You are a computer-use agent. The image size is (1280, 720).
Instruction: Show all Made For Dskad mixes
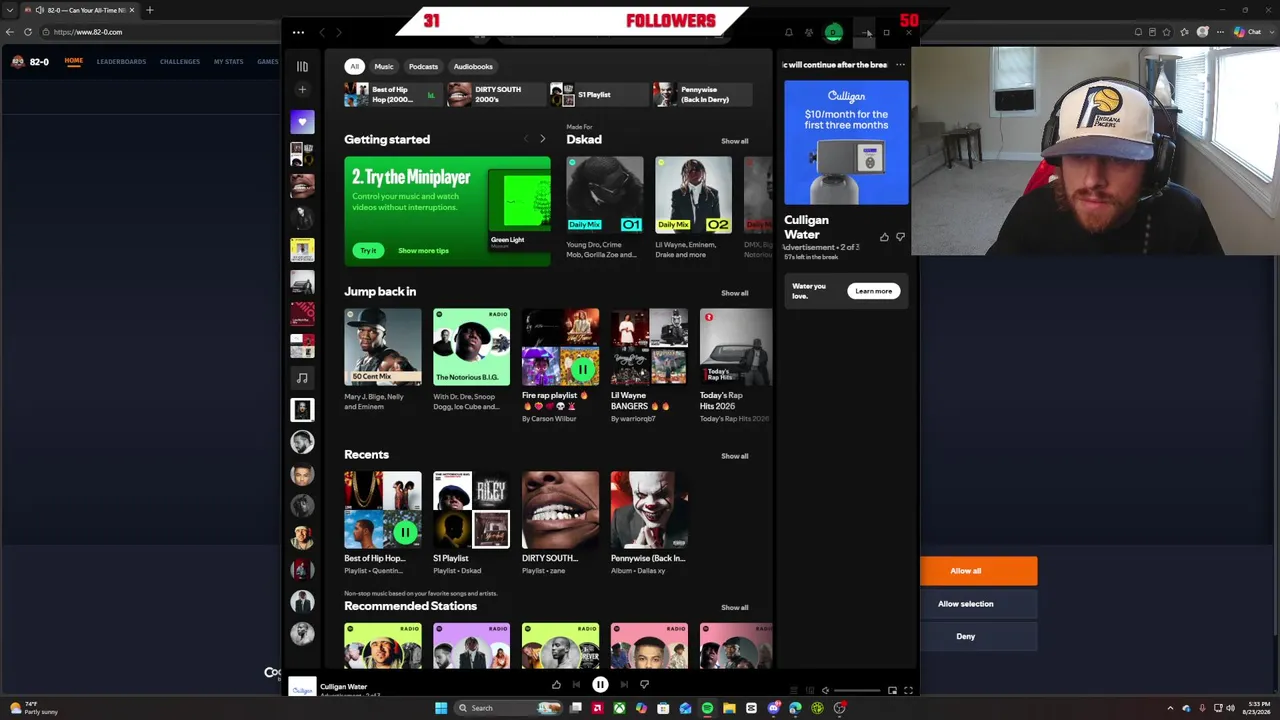(x=734, y=141)
